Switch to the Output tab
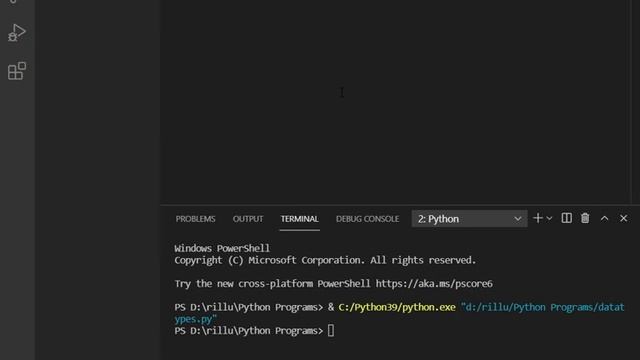640x360 pixels. click(x=248, y=219)
